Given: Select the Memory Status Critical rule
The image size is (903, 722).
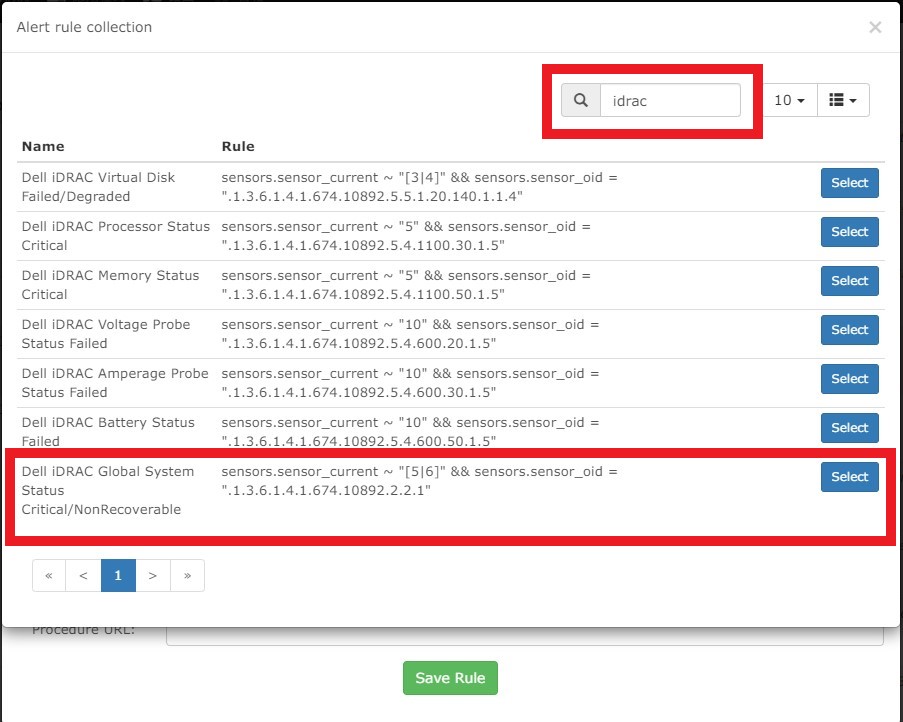Looking at the screenshot, I should point(849,281).
